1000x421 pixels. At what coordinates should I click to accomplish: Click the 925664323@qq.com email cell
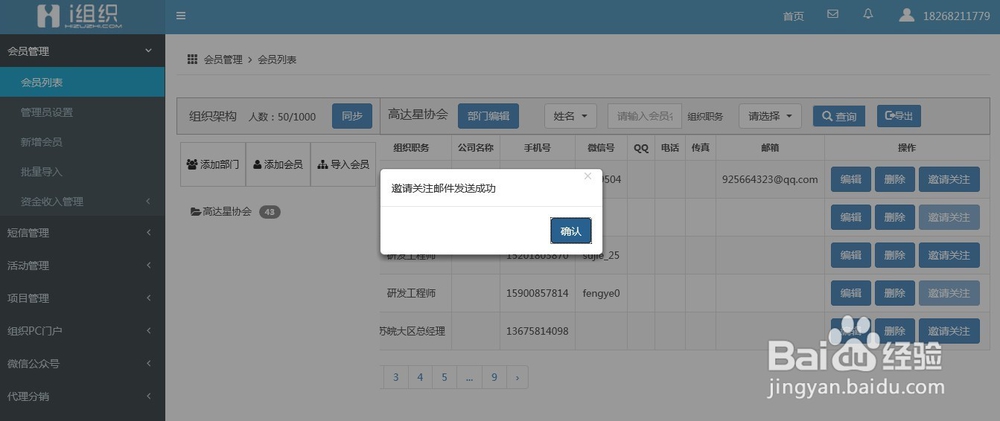[x=770, y=179]
